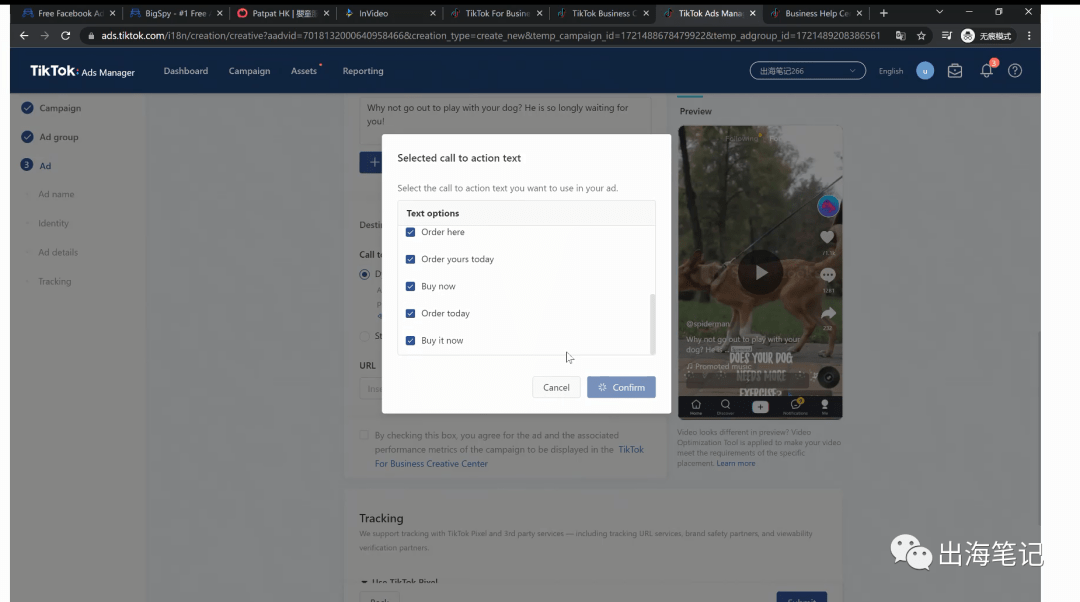Jump to Identity section
The image size is (1080, 602).
53,223
